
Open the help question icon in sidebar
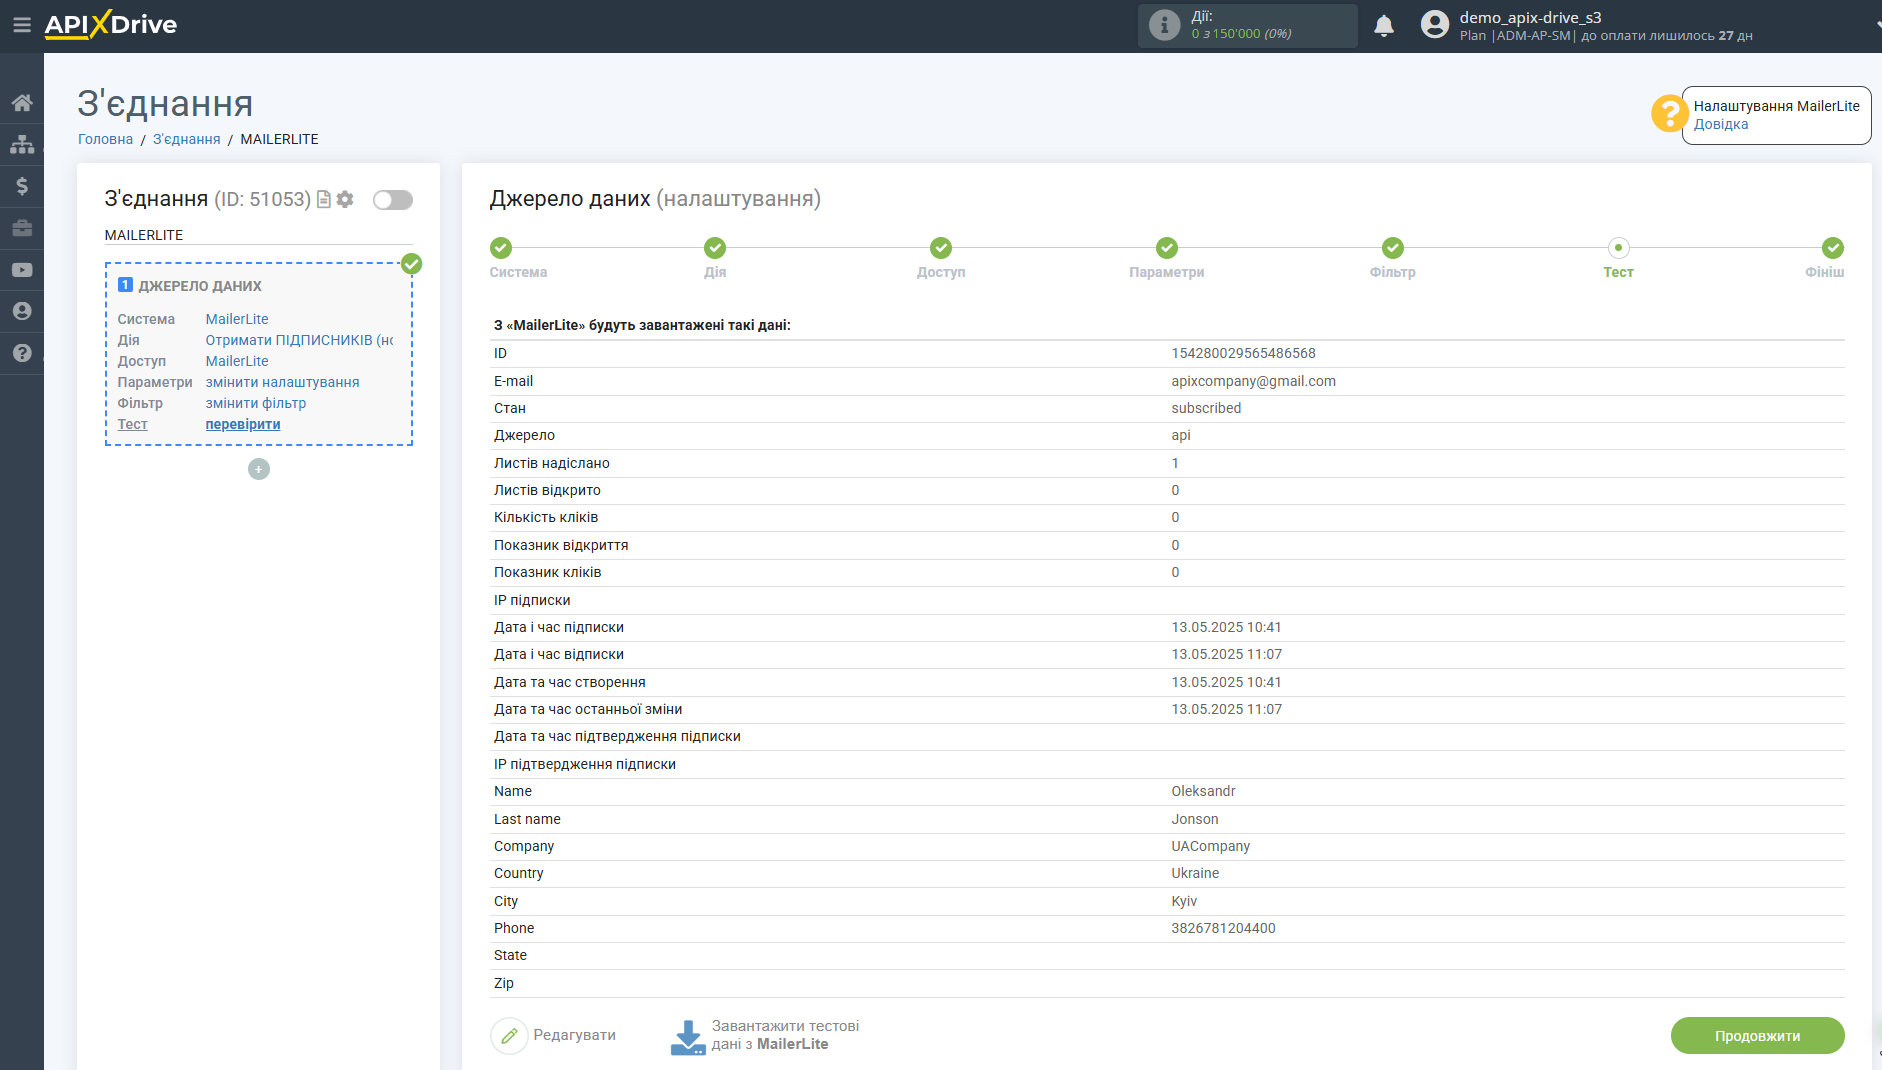[22, 353]
